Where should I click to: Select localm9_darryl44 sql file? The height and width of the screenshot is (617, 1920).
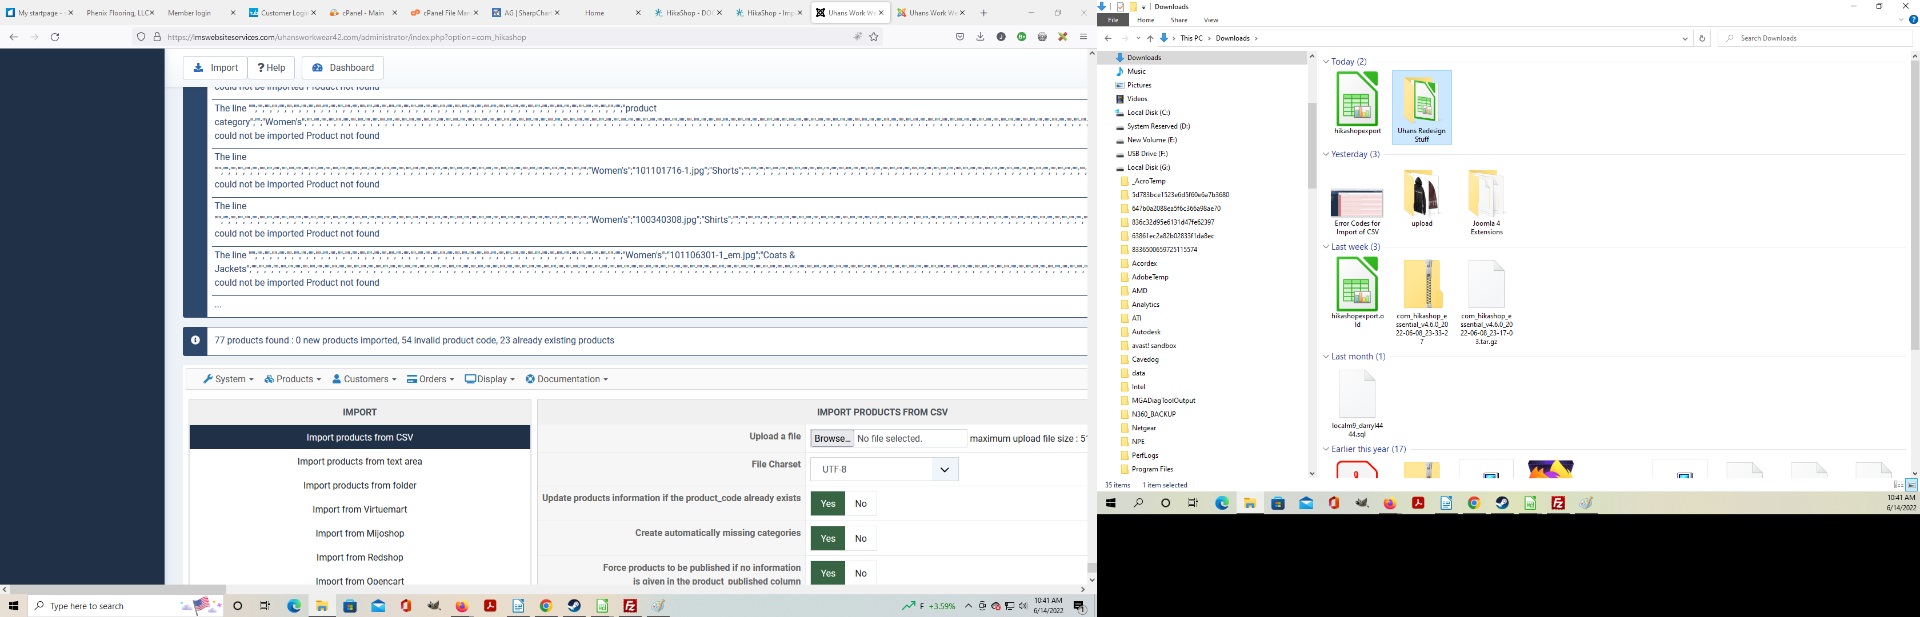(1357, 403)
